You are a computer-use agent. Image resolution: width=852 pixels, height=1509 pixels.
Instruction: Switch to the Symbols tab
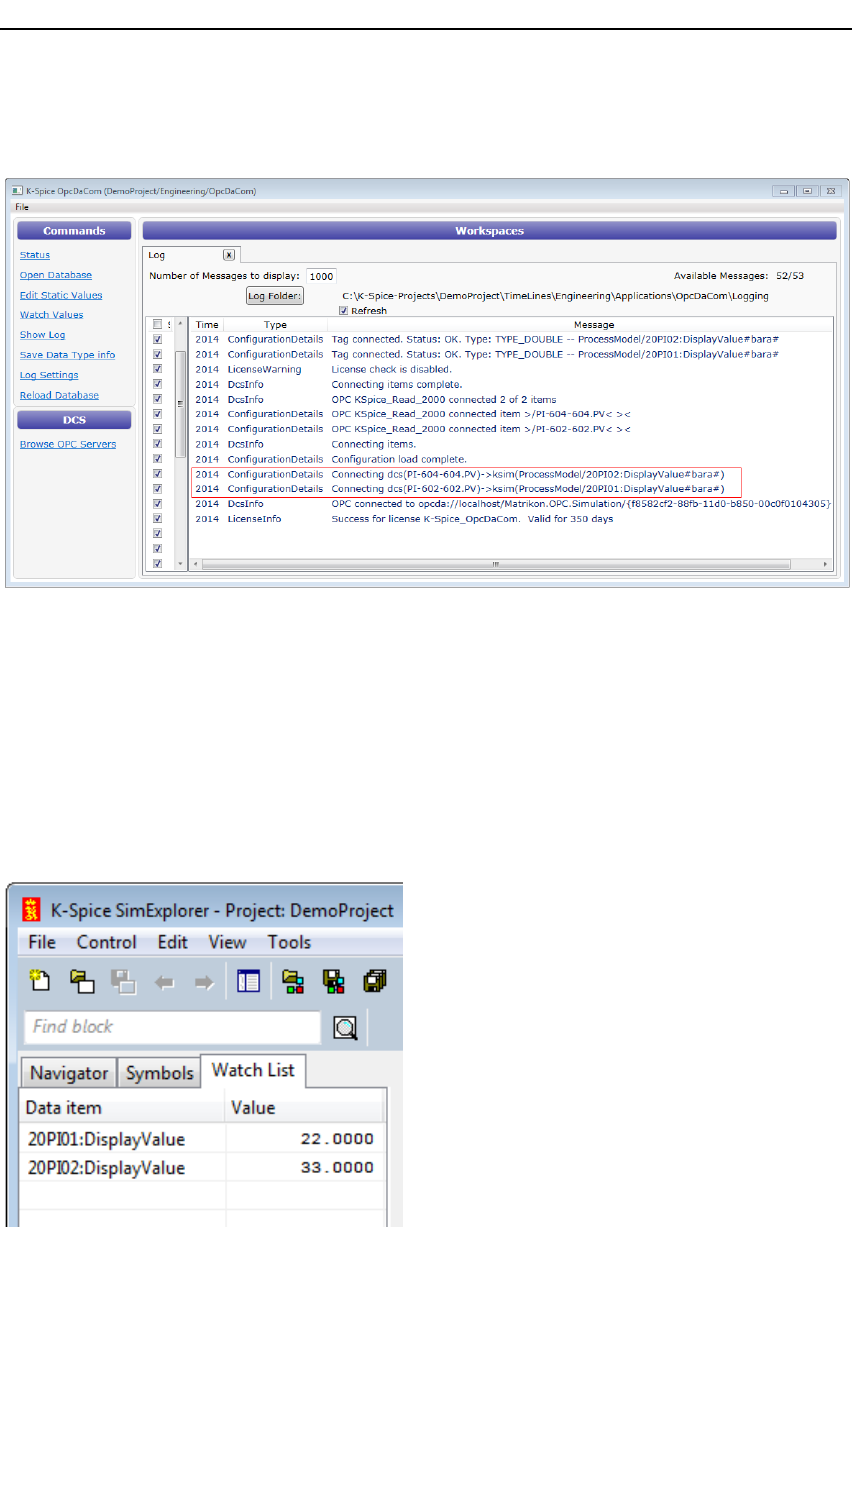tap(159, 1073)
